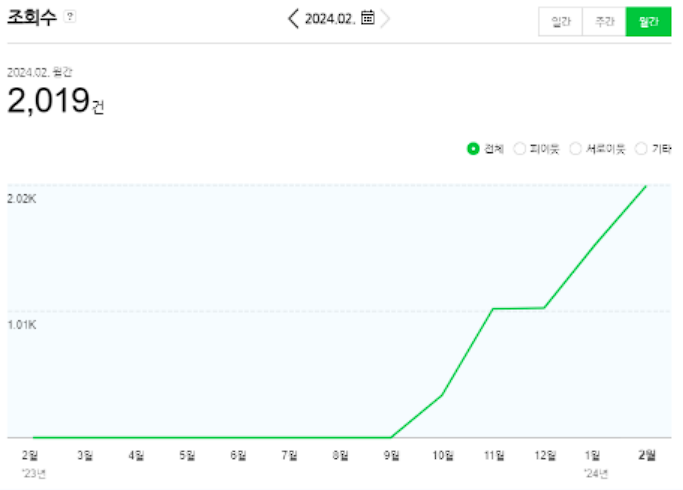683x490 pixels.
Task: Choose the 기타 radio option
Action: tap(641, 149)
